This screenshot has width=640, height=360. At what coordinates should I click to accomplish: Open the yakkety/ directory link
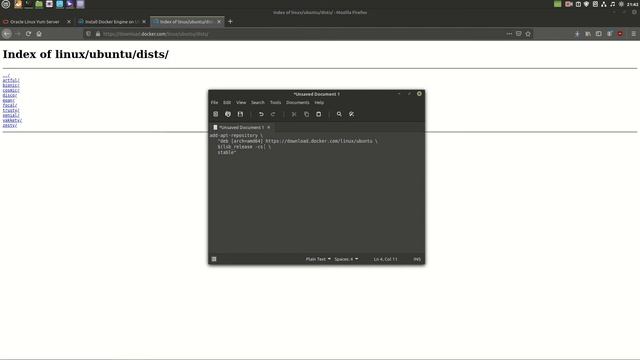click(12, 120)
